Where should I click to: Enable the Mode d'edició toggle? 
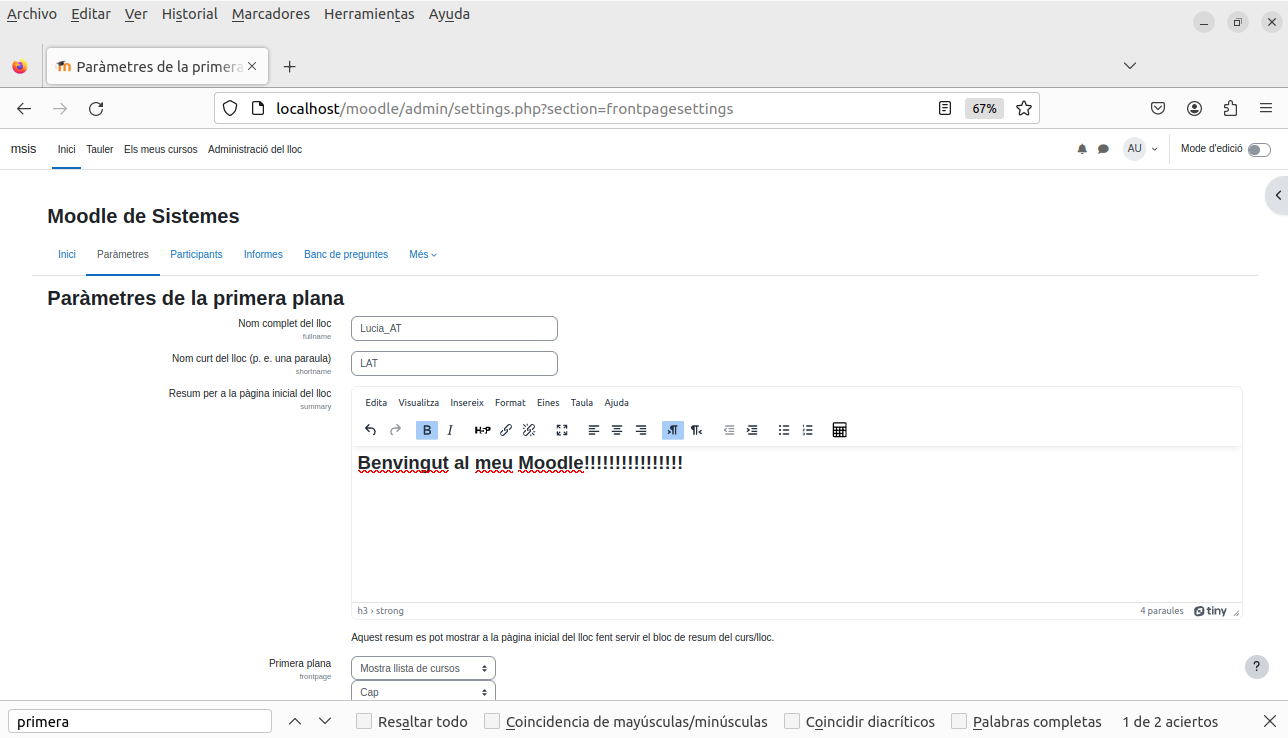(x=1259, y=148)
